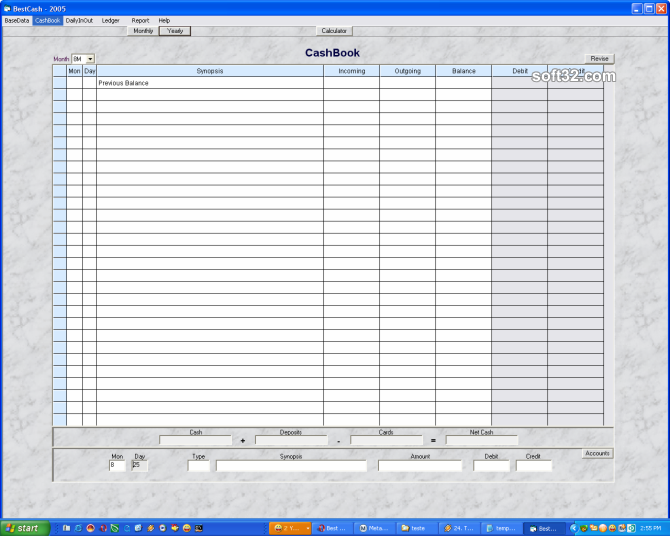Launch Internet Explorer from quick launch
Viewport: 670px width, 536px height.
point(78,528)
